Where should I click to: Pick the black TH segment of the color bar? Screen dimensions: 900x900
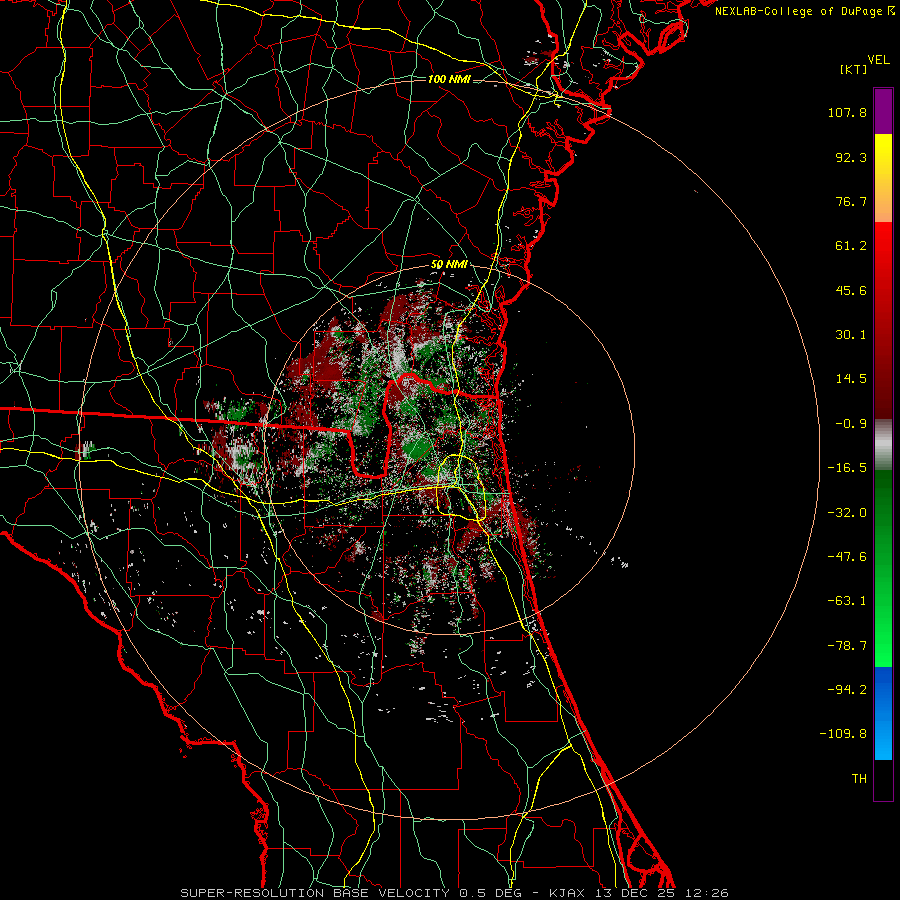pyautogui.click(x=883, y=780)
